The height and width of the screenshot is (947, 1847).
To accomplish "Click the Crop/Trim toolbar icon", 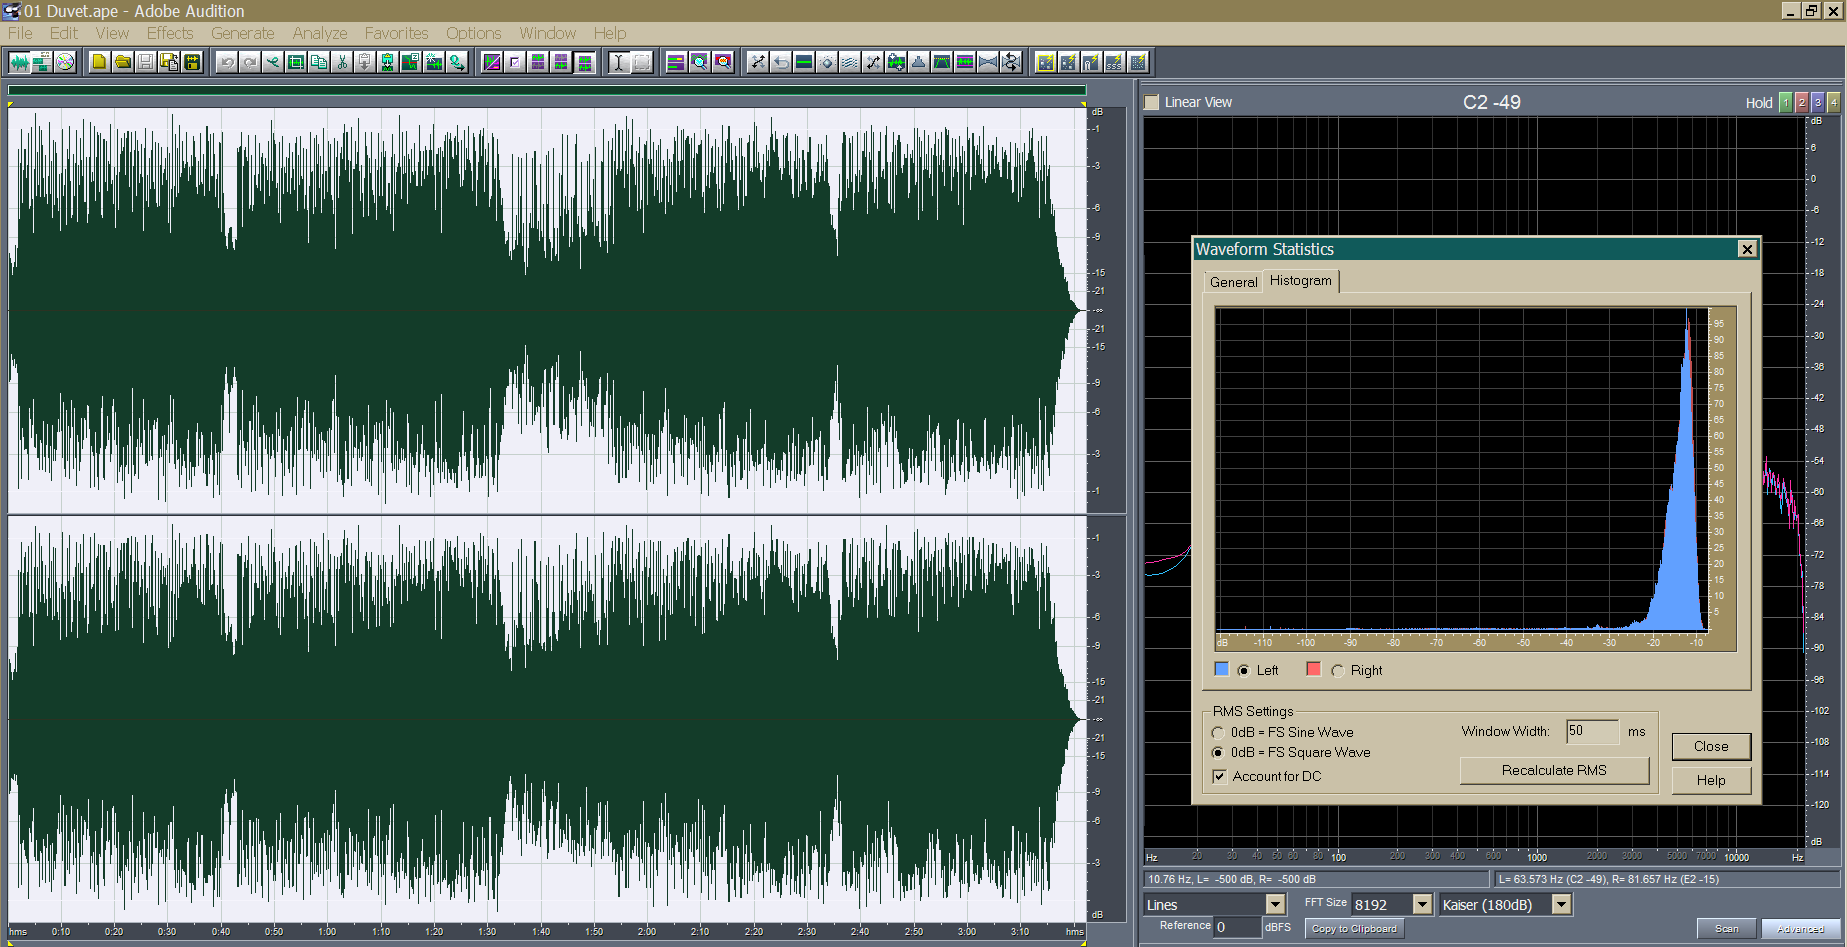I will [296, 62].
